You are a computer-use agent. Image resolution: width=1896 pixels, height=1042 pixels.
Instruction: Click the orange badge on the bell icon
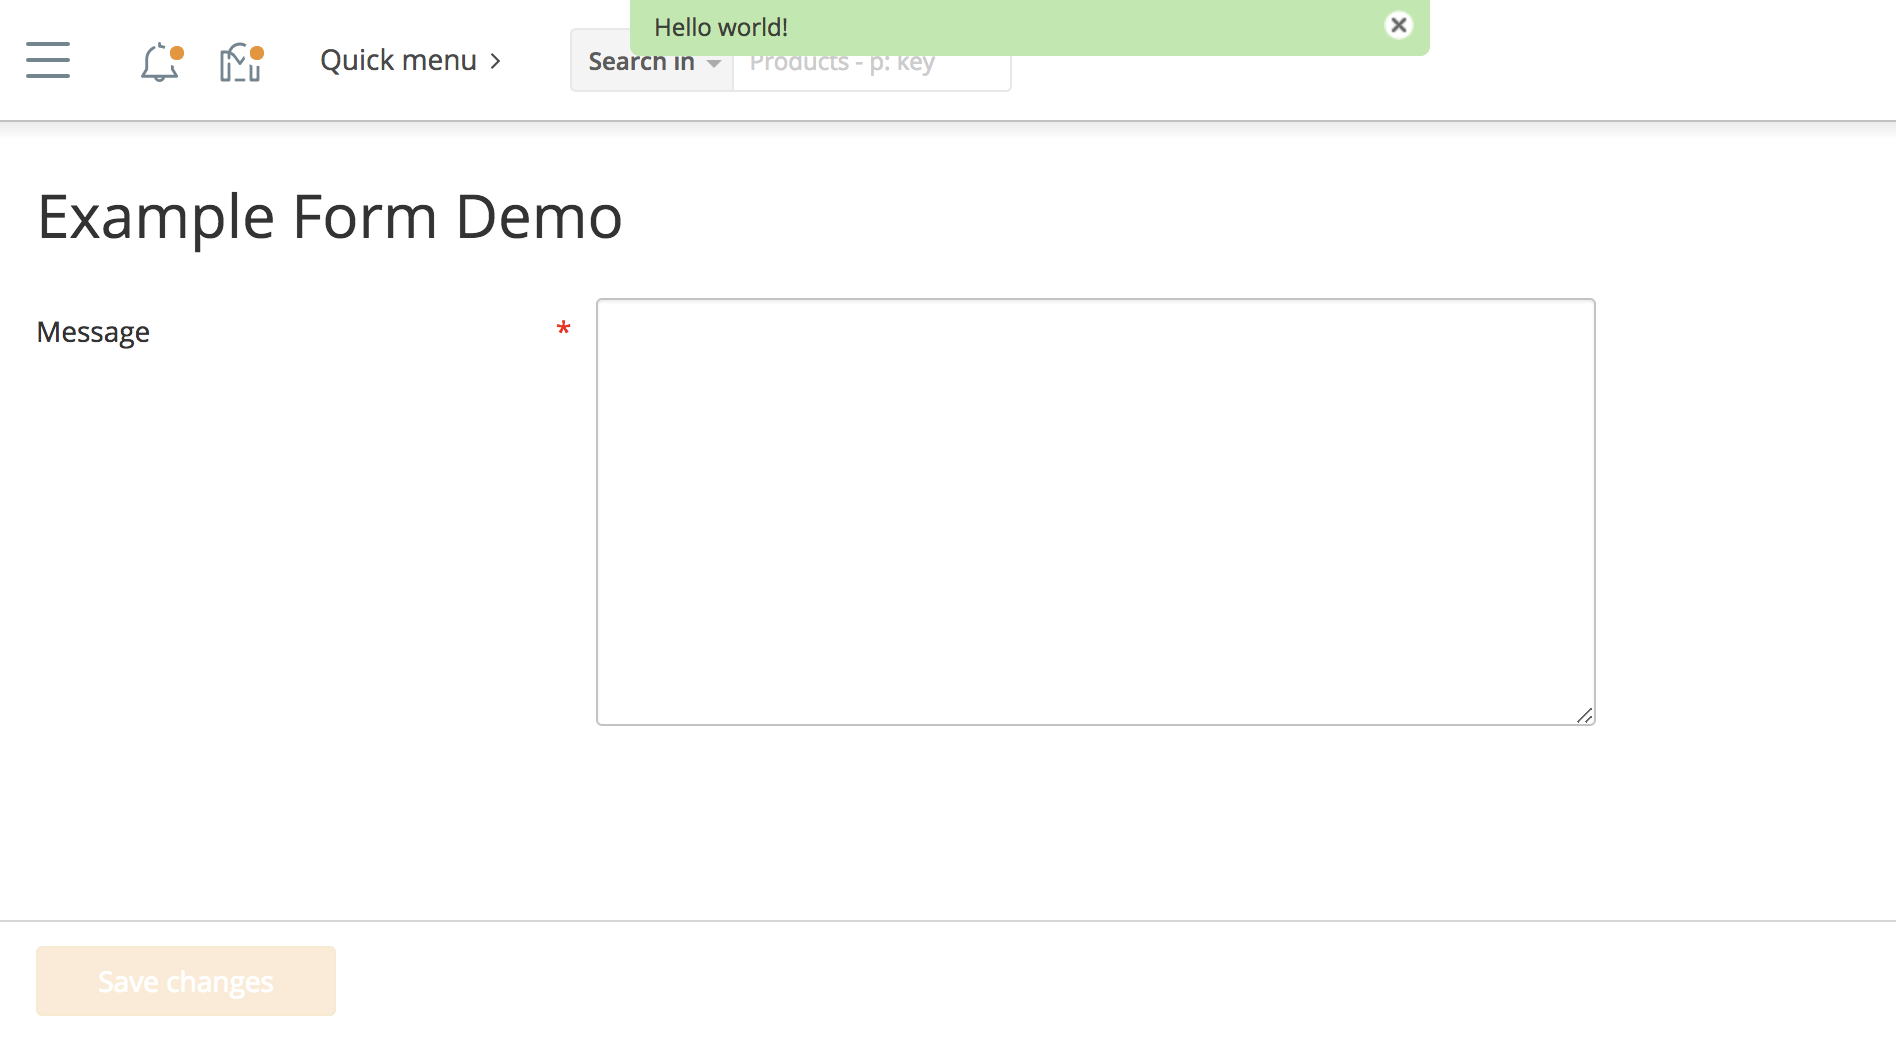point(177,52)
